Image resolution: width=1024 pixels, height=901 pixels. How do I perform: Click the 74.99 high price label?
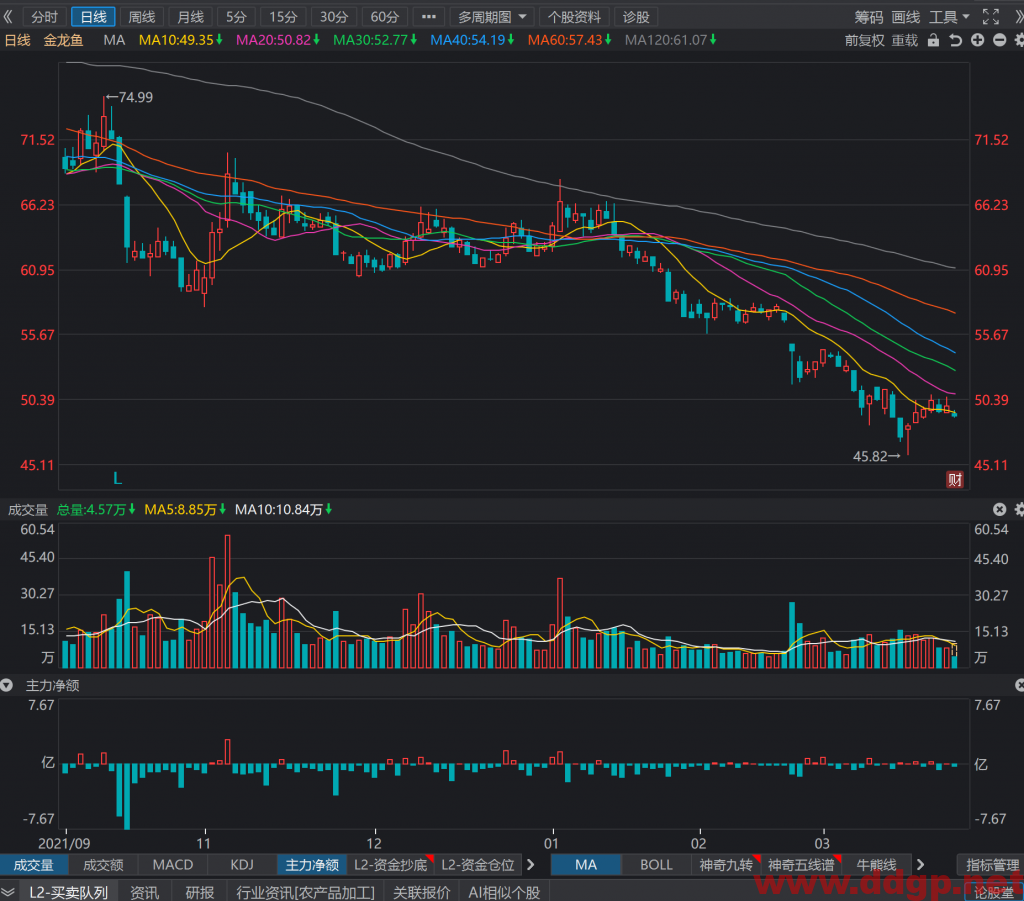pyautogui.click(x=130, y=97)
